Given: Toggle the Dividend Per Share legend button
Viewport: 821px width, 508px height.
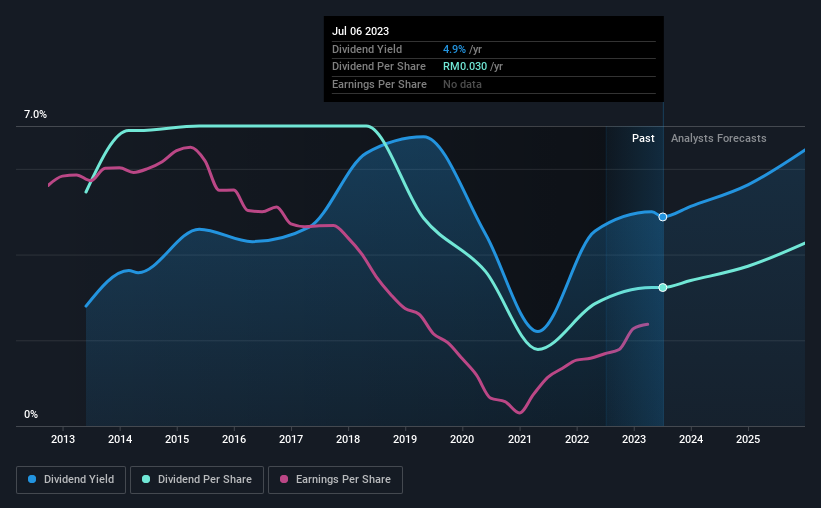Looking at the screenshot, I should 197,480.
